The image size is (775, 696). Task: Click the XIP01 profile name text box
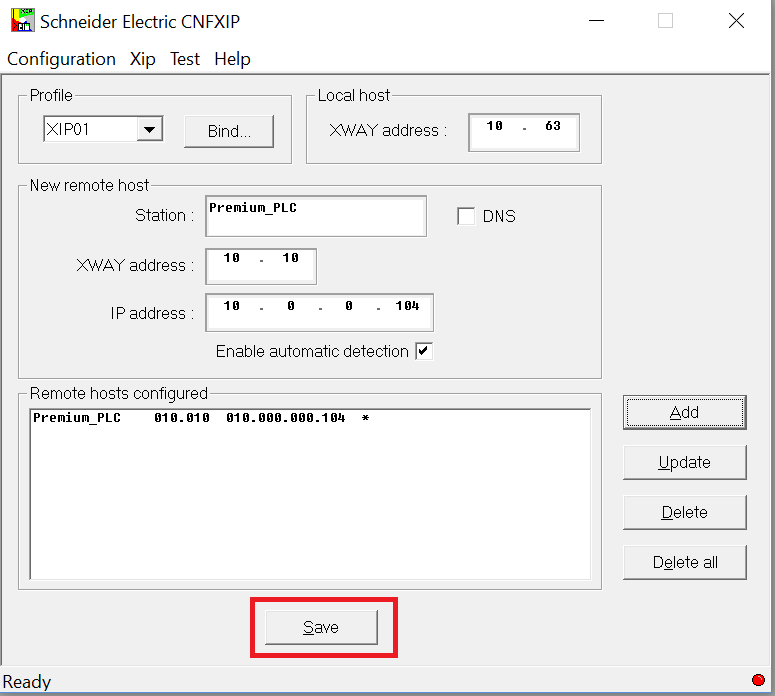90,130
